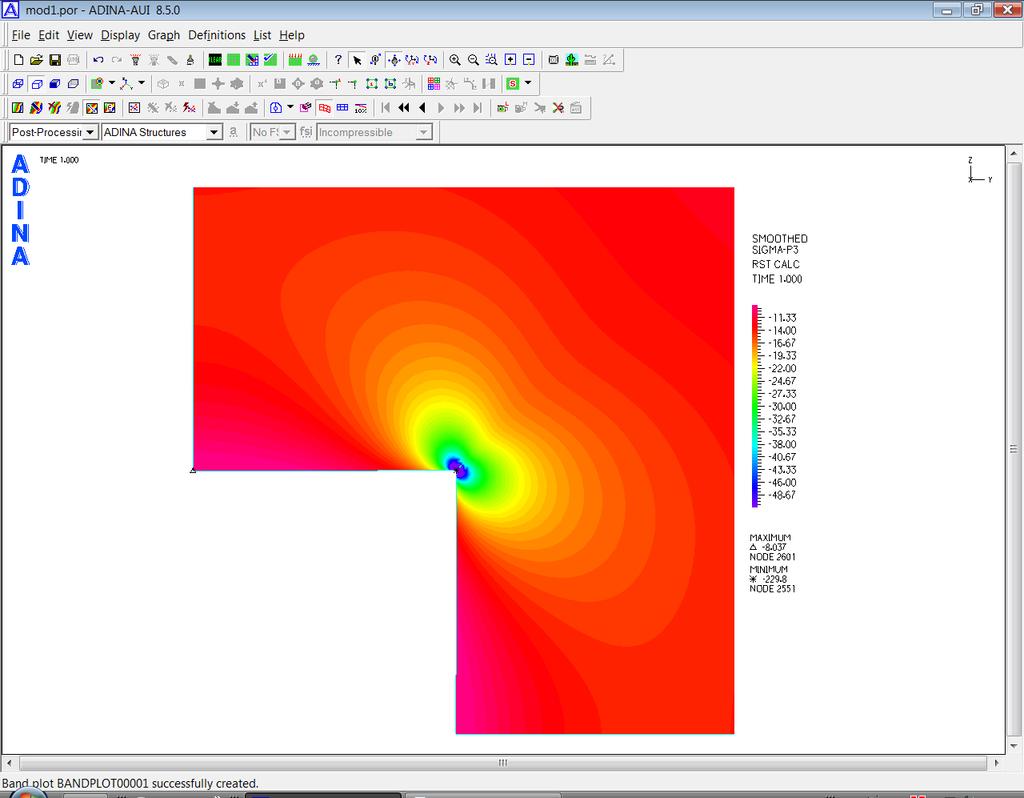
Task: Click the green camera icon marked L
Action: click(x=502, y=108)
